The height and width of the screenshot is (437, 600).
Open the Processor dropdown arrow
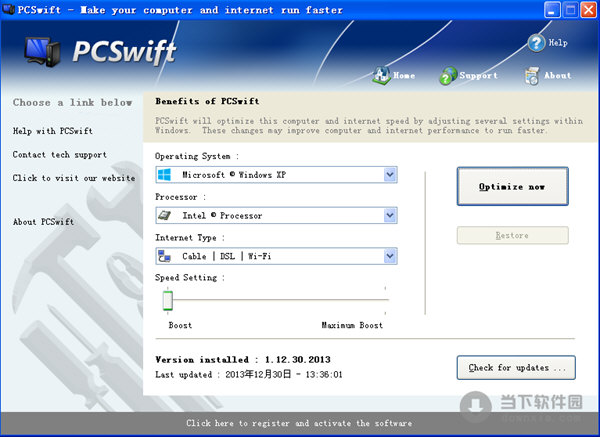390,215
